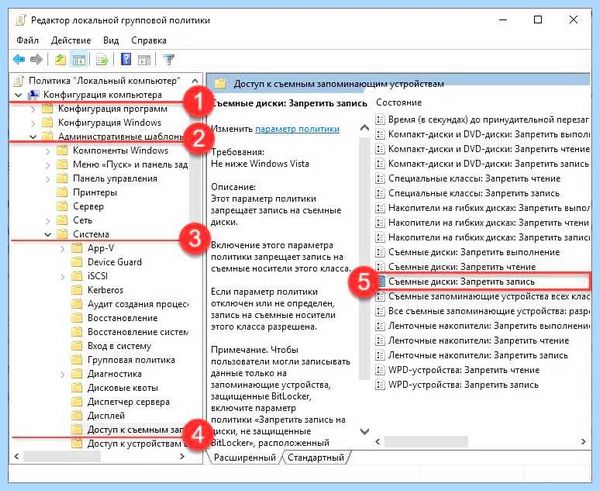Open the Файл menu

pyautogui.click(x=28, y=40)
